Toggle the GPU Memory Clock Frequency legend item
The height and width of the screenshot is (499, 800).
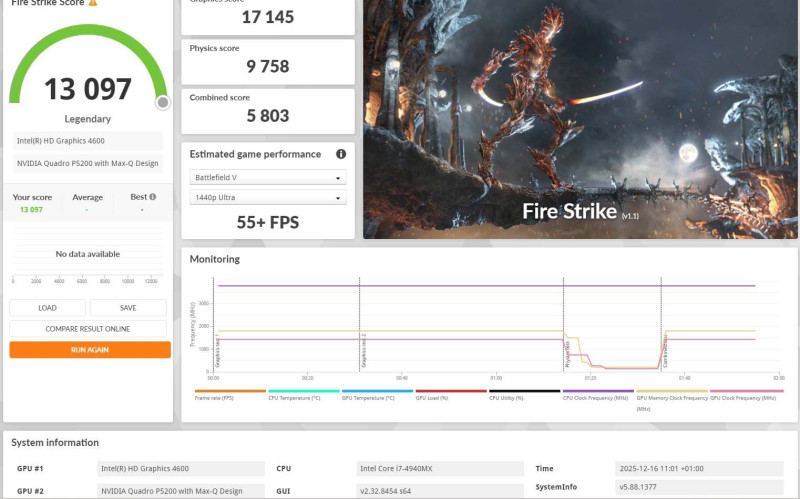tap(672, 401)
